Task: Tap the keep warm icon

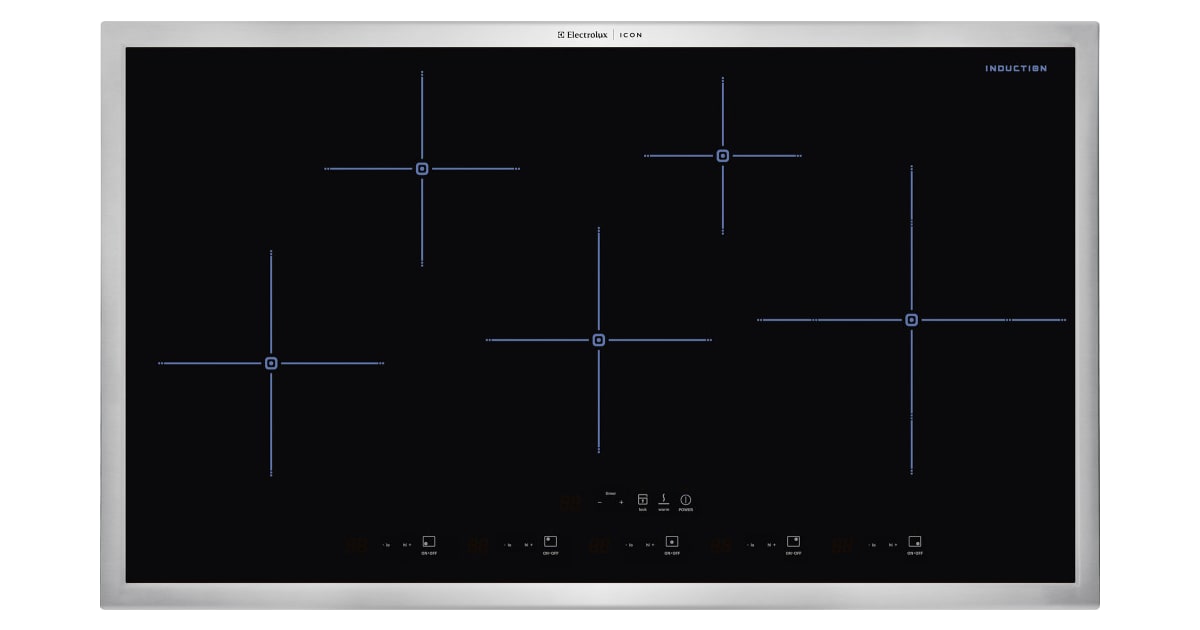Action: pyautogui.click(x=664, y=500)
